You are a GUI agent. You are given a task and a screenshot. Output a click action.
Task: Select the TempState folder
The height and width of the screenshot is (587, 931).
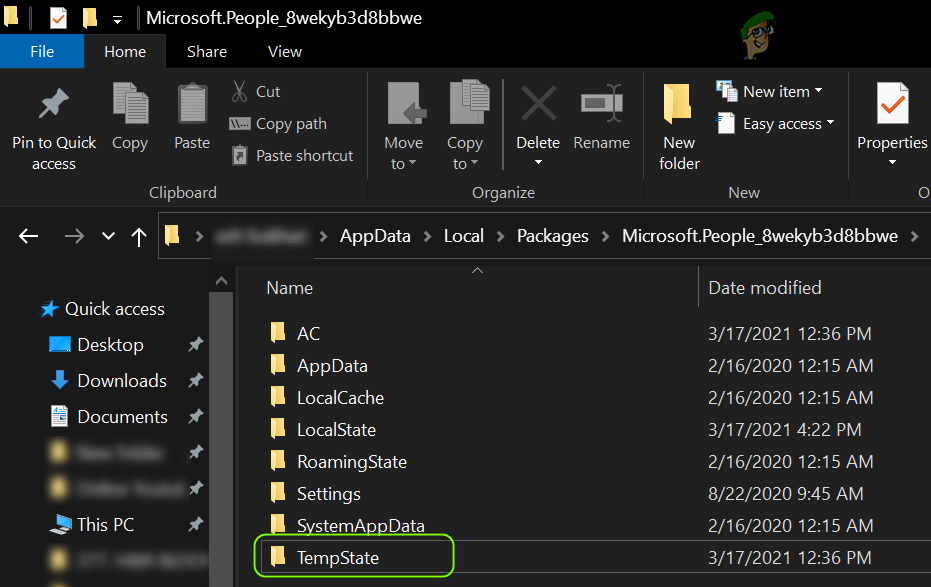338,558
